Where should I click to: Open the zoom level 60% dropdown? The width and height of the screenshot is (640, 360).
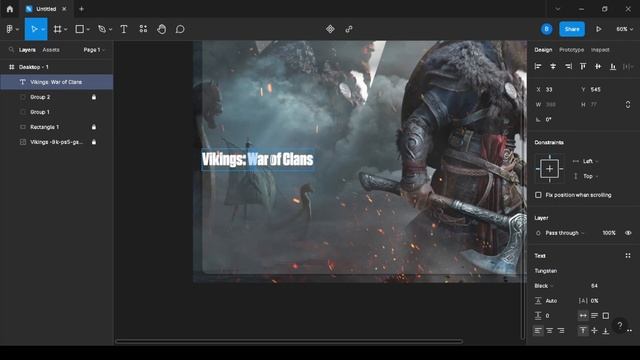click(x=624, y=29)
